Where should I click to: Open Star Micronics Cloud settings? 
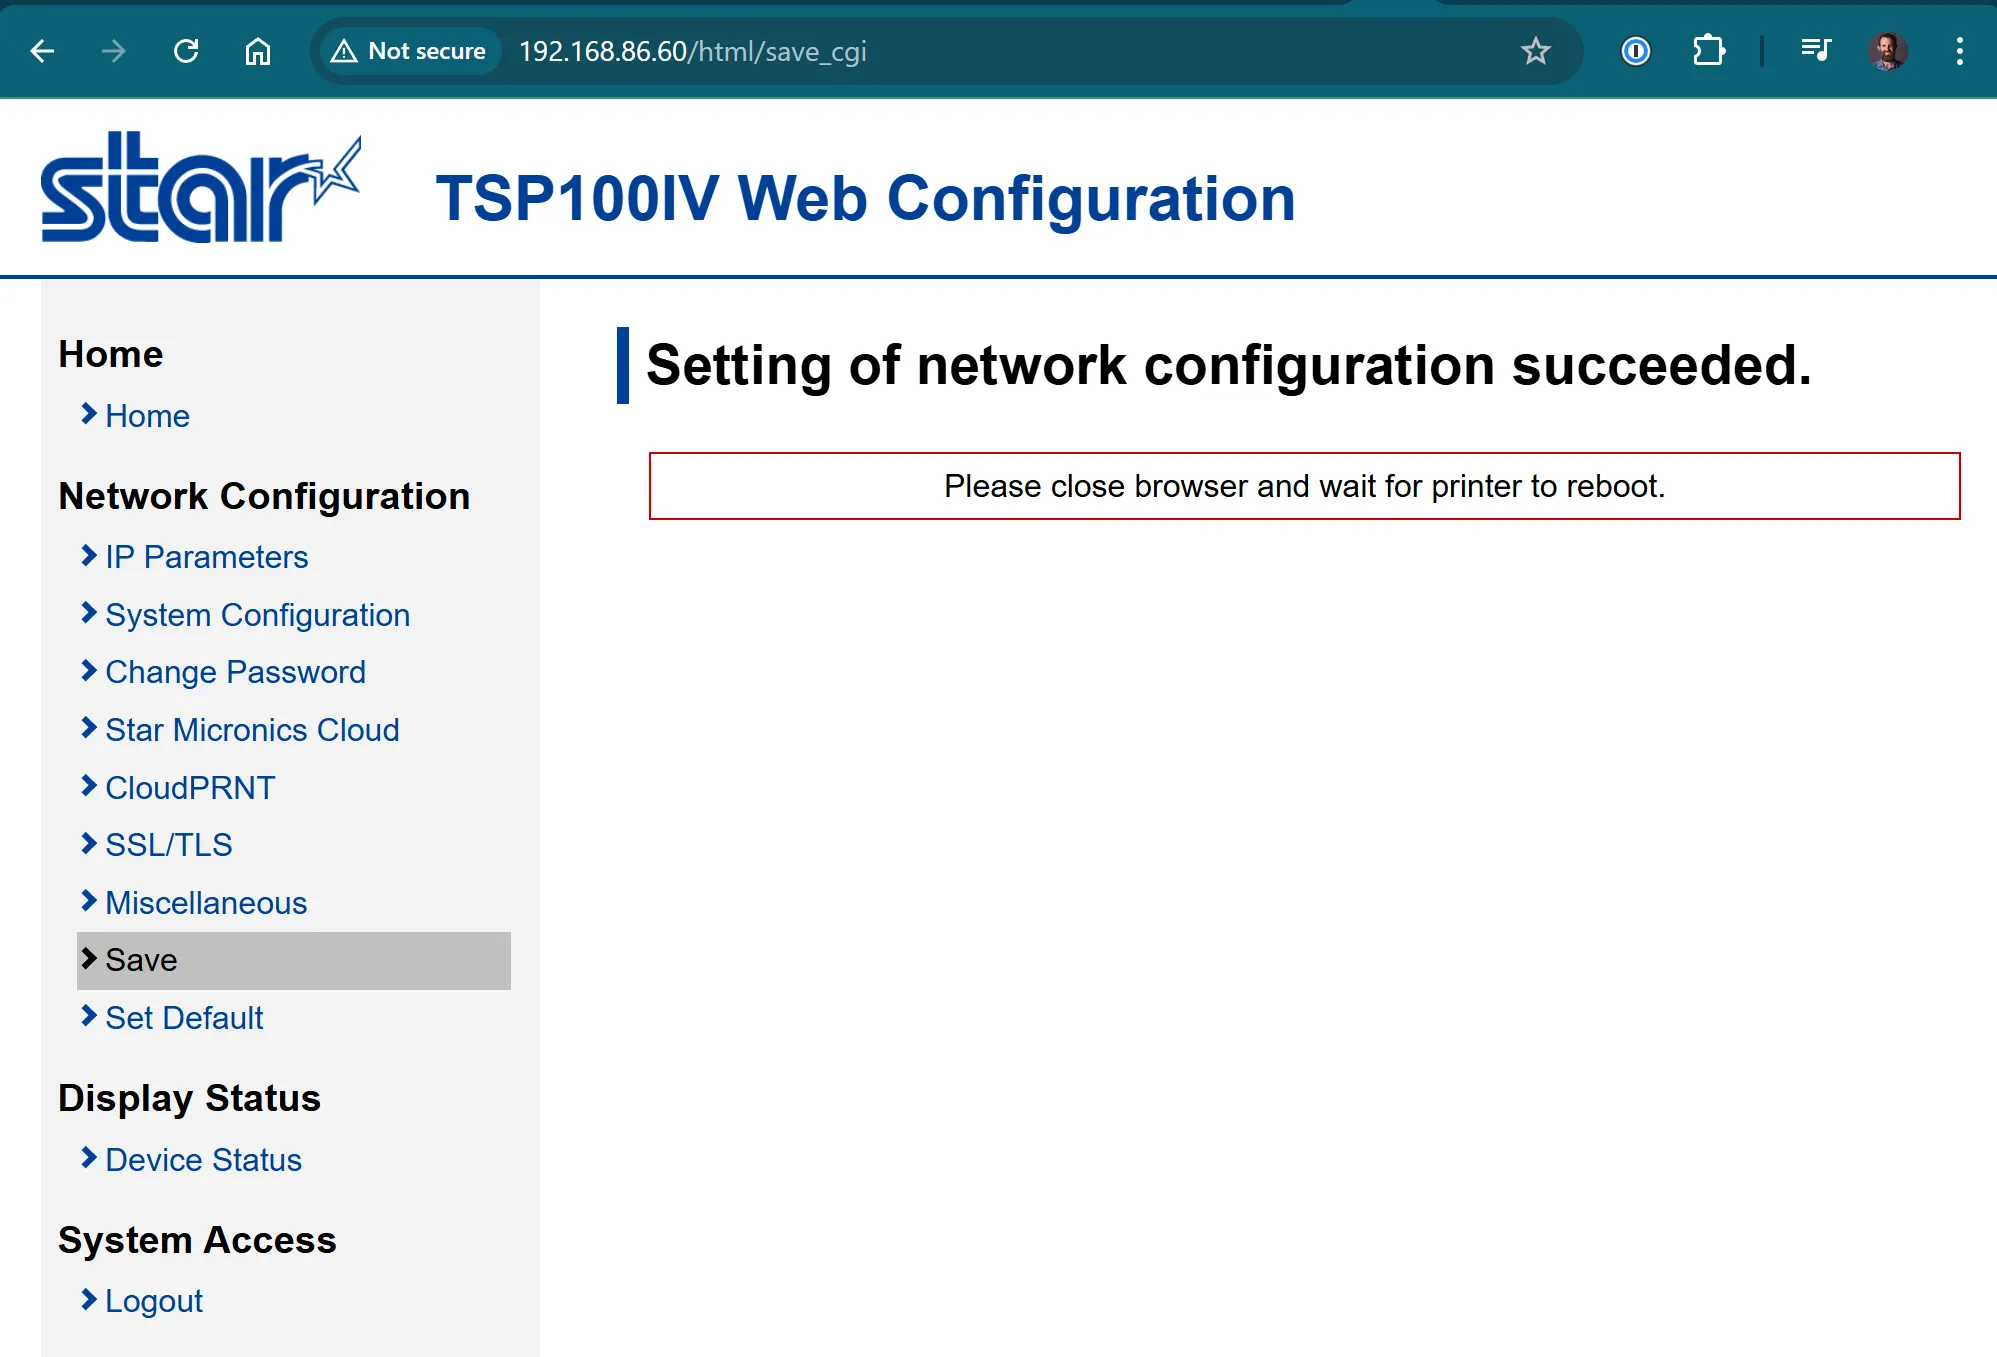pyautogui.click(x=252, y=730)
